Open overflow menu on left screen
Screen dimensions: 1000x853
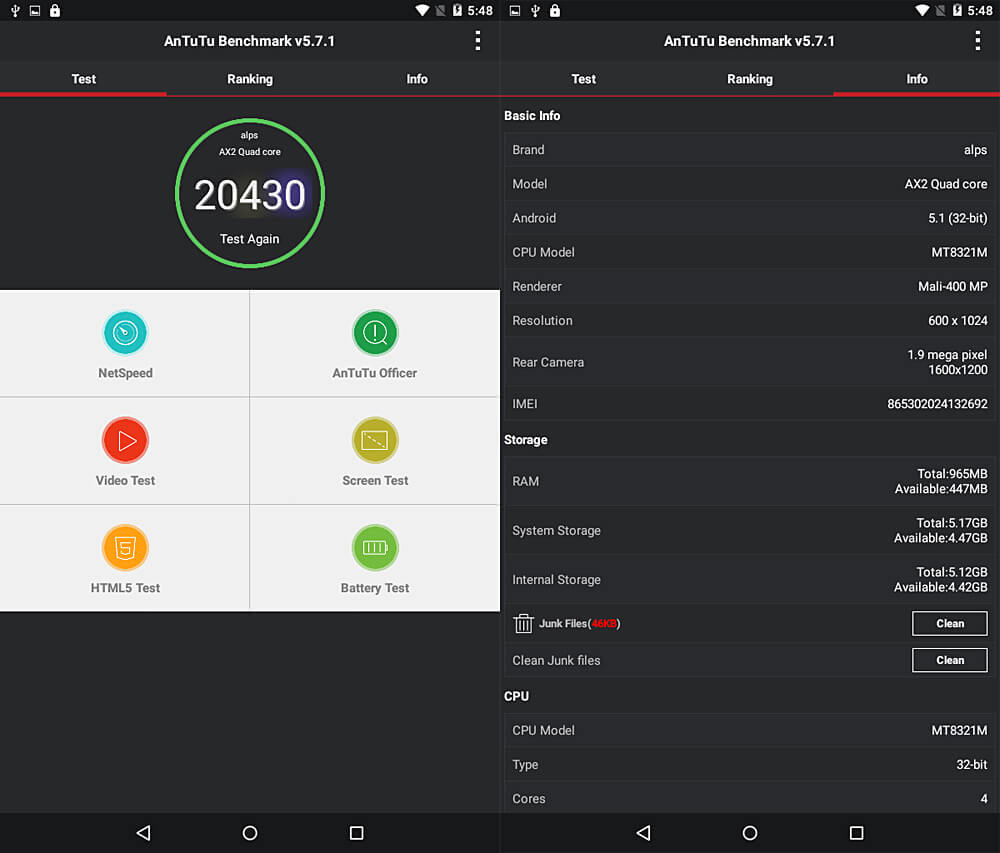click(x=478, y=41)
